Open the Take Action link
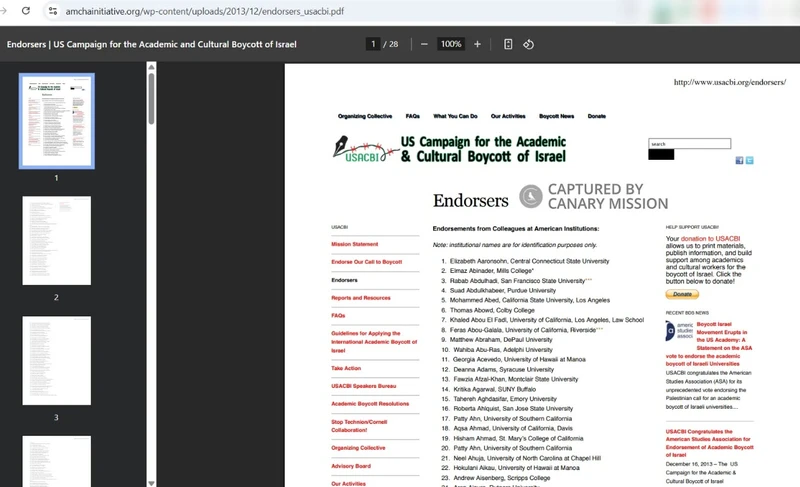The height and width of the screenshot is (487, 800). pos(346,368)
